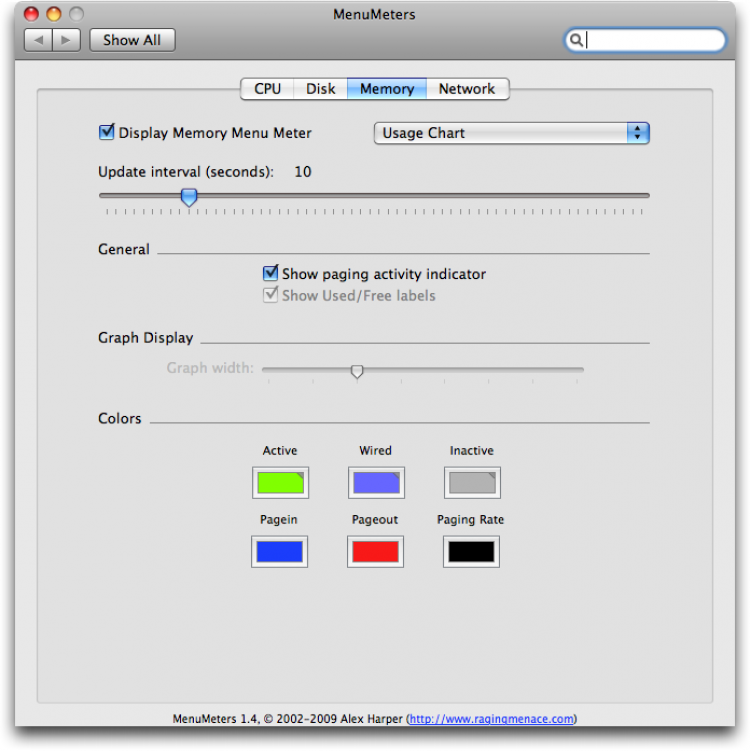
Task: Open the Active color swatch
Action: click(280, 482)
